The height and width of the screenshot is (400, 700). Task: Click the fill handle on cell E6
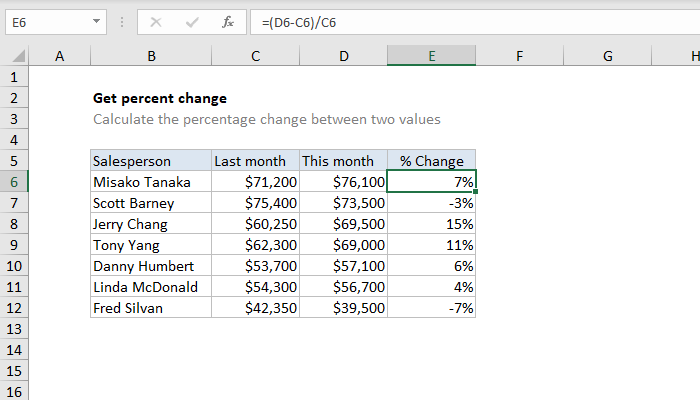click(476, 191)
